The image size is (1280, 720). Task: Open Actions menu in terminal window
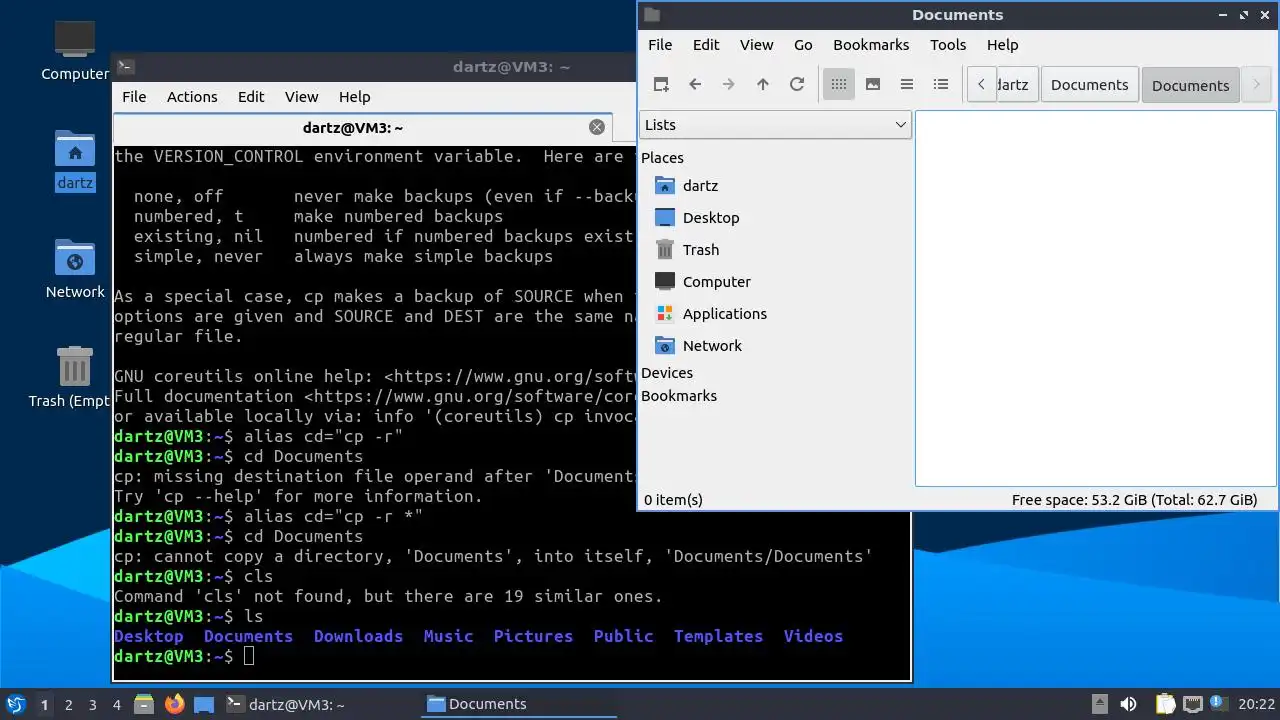point(192,97)
